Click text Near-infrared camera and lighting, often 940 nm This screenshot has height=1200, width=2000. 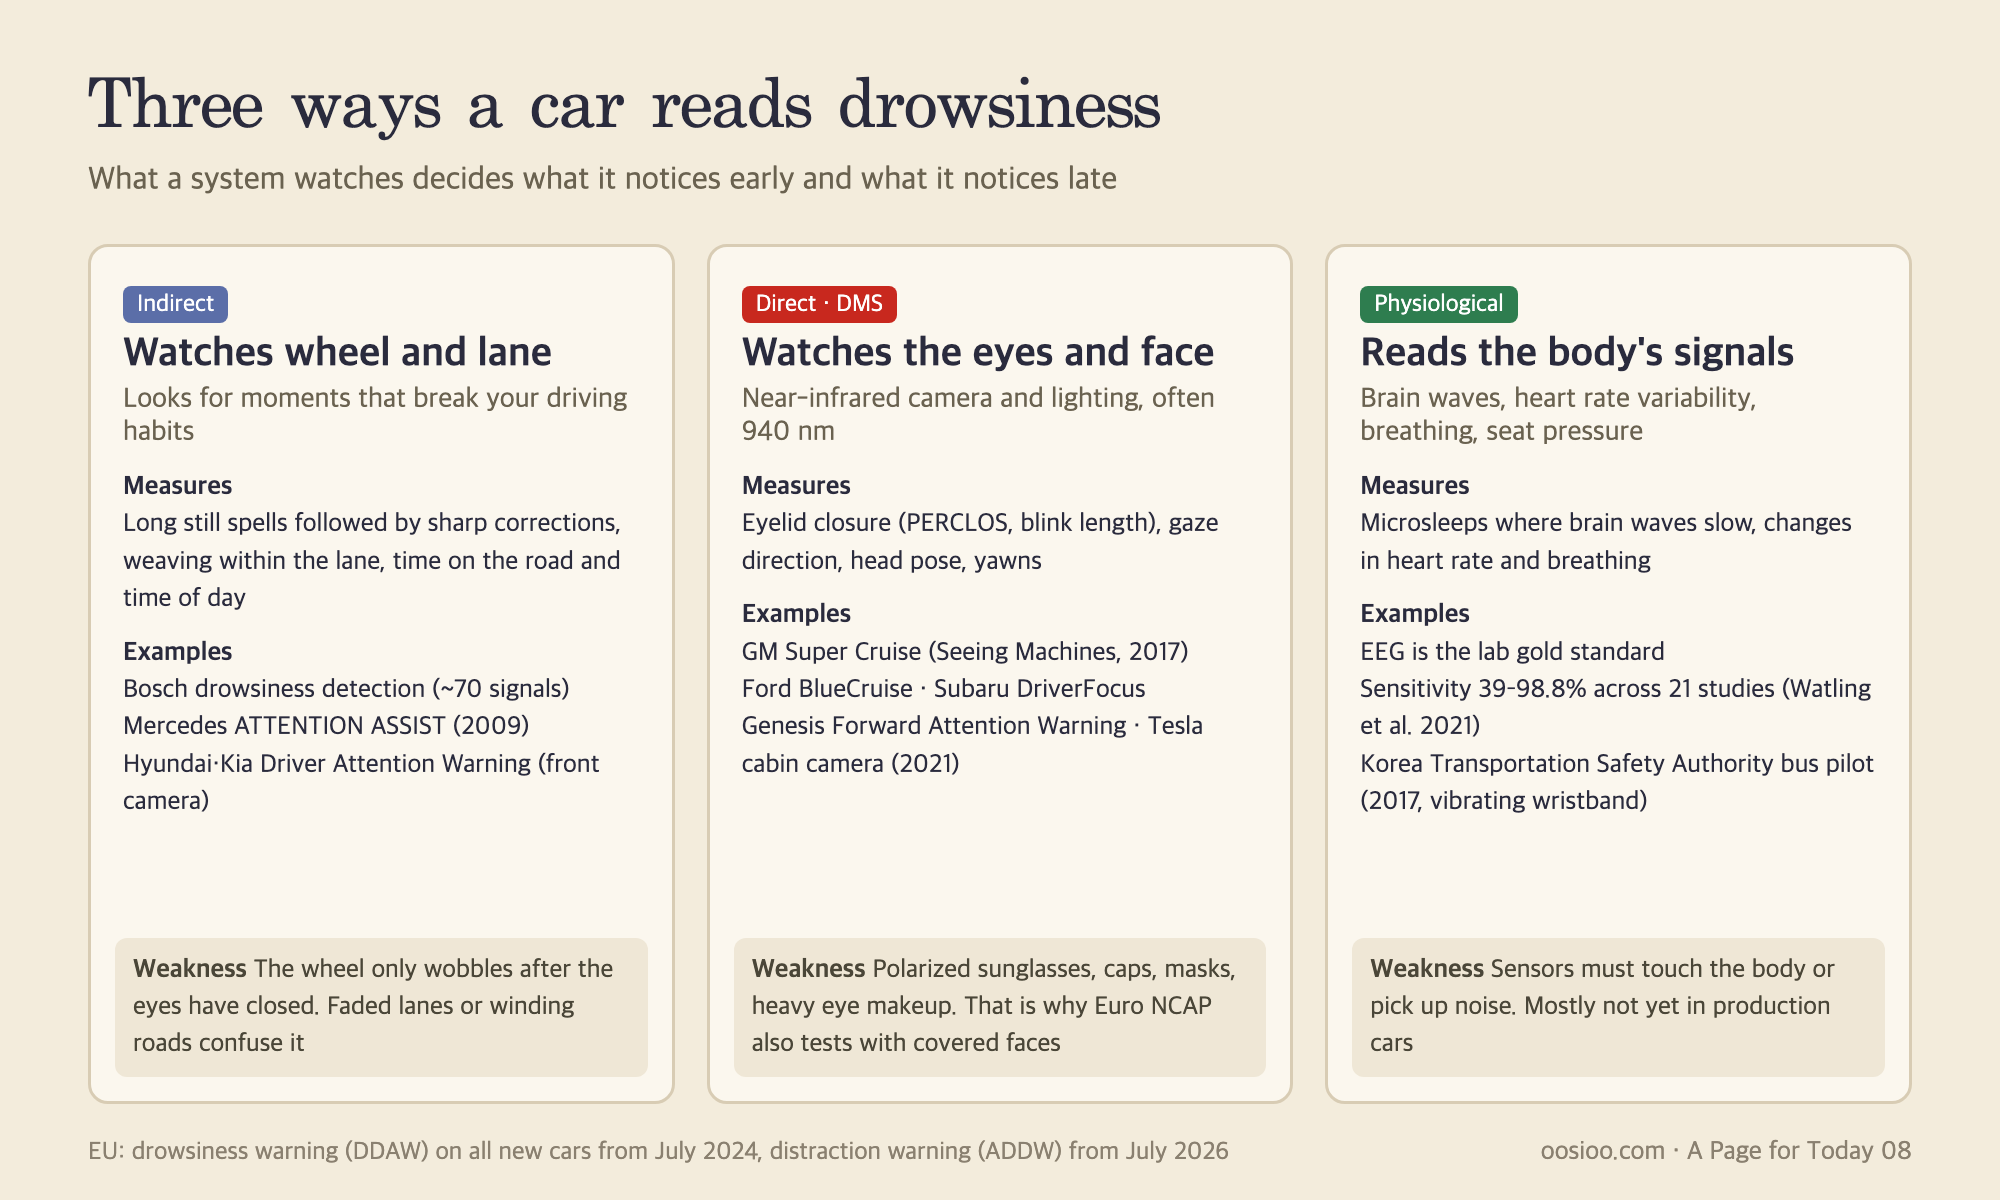coord(978,414)
